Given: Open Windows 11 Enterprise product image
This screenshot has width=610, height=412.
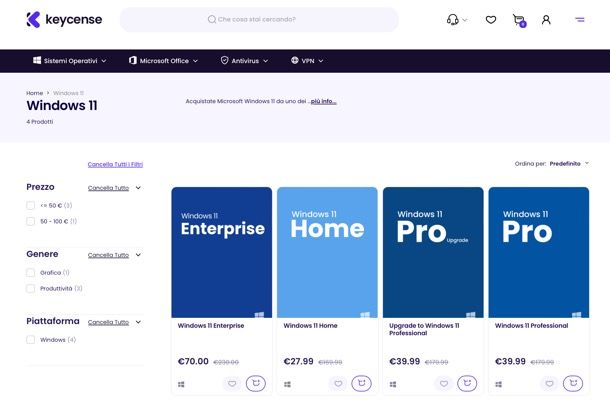Looking at the screenshot, I should [x=222, y=252].
